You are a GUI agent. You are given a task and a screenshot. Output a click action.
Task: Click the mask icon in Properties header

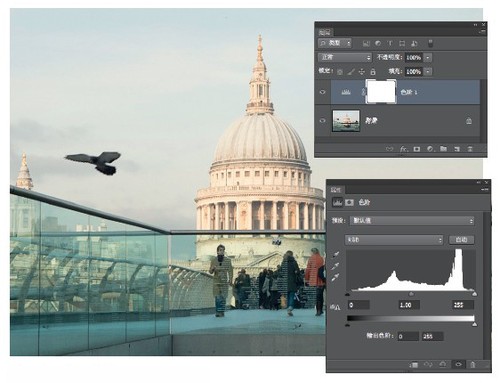point(349,202)
